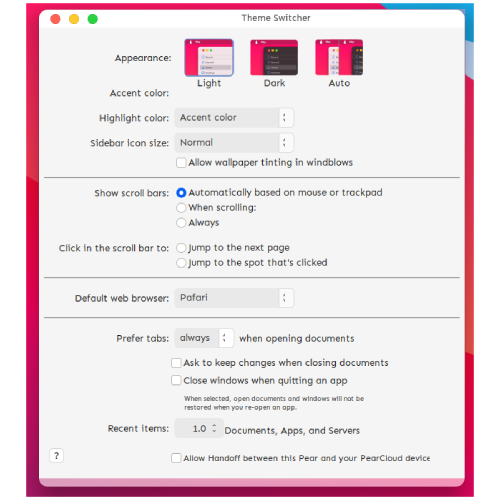500x500 pixels.
Task: Select Always show scroll bars option
Action: coord(181,223)
